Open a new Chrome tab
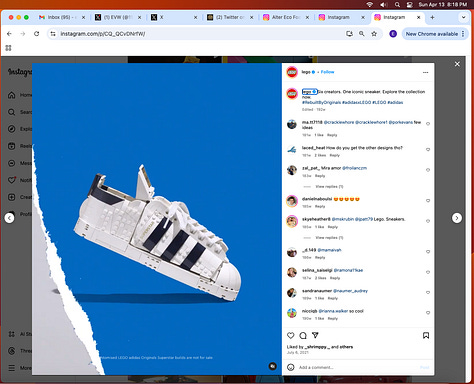474x384 pixels. tap(432, 17)
